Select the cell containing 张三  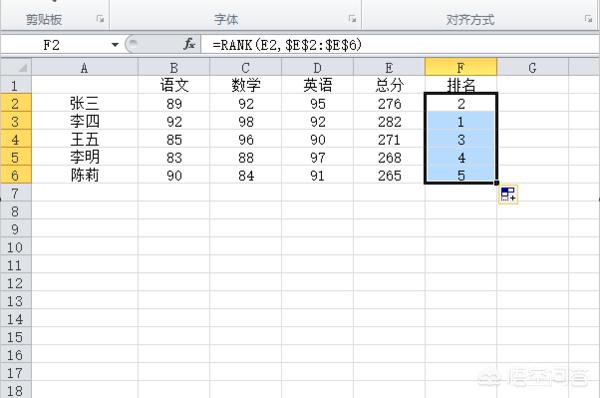85,103
